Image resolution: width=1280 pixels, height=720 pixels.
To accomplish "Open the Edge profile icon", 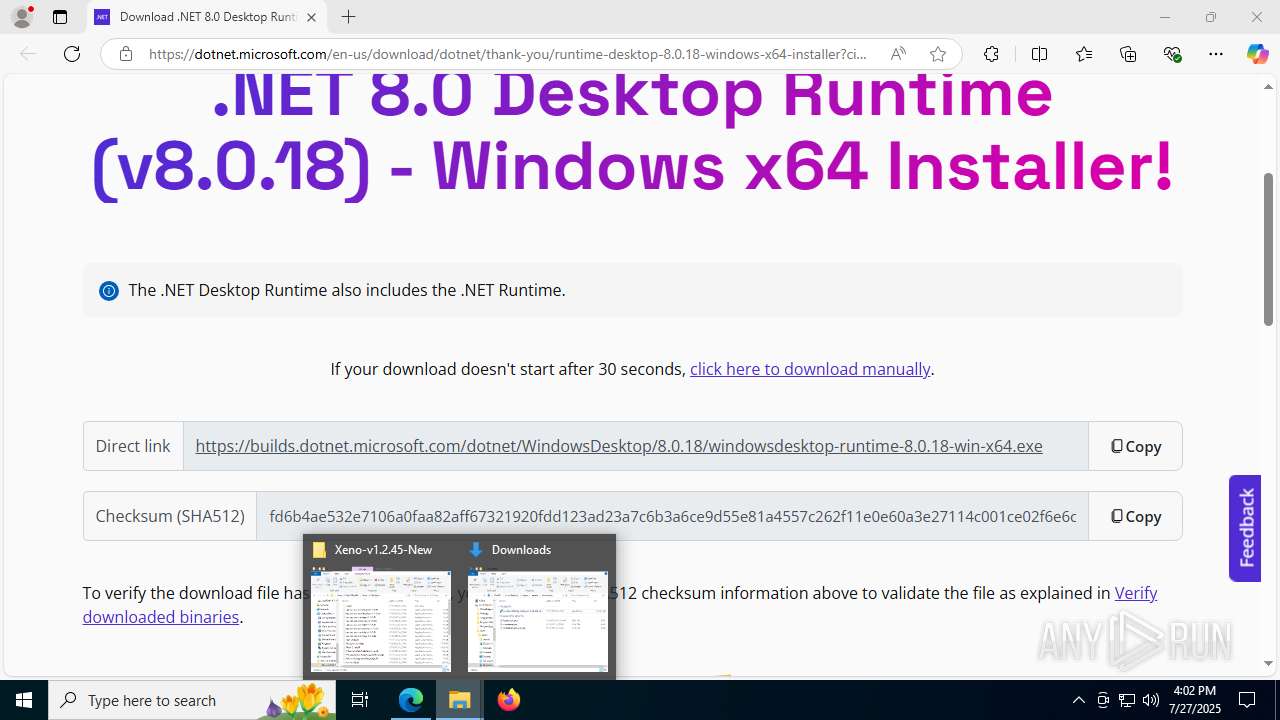I will point(22,17).
